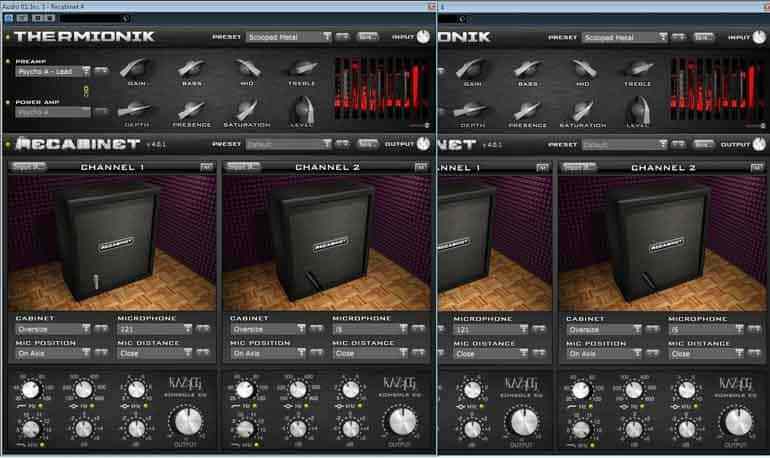The height and width of the screenshot is (458, 770).
Task: Click input selector button in Channel 2 header, left window
Action: click(243, 167)
